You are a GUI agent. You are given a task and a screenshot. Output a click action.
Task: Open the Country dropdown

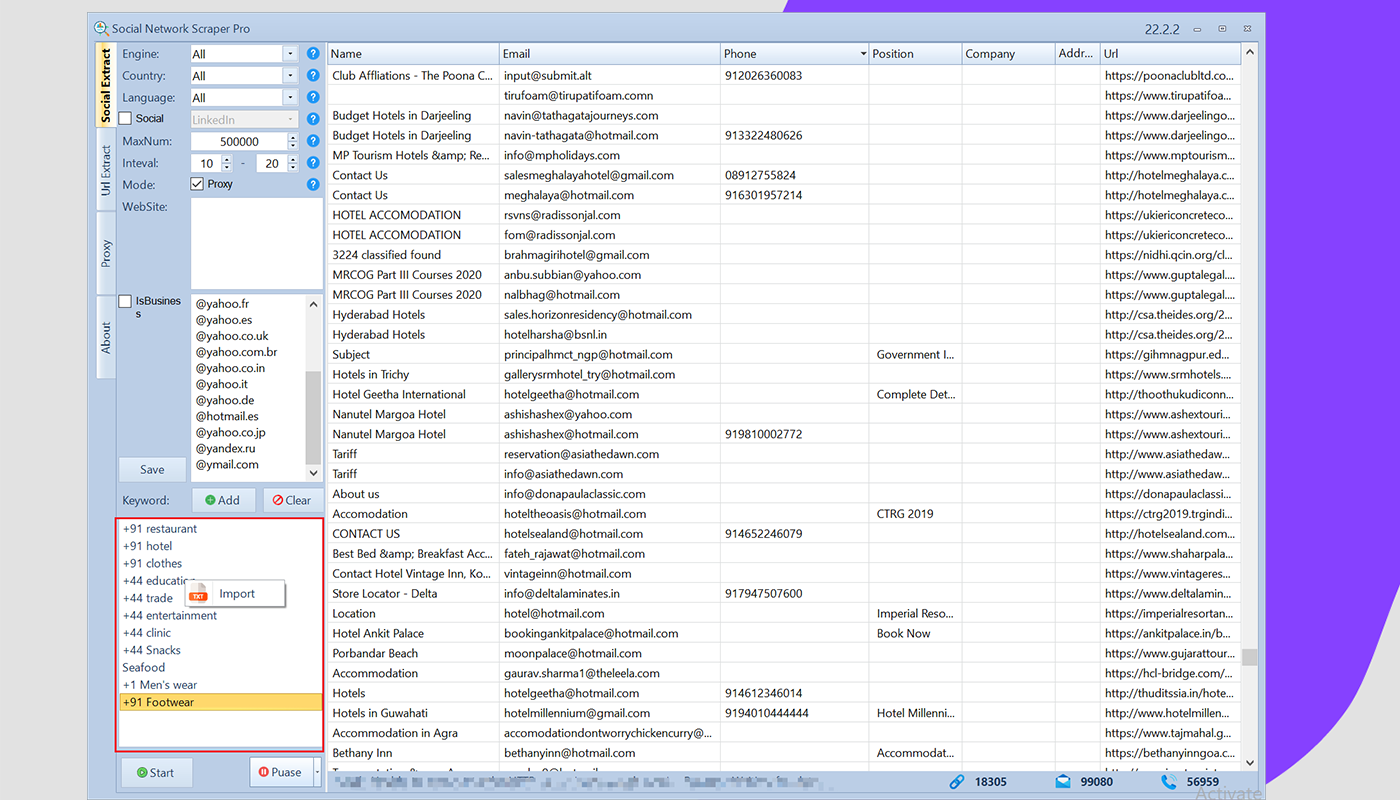(290, 76)
